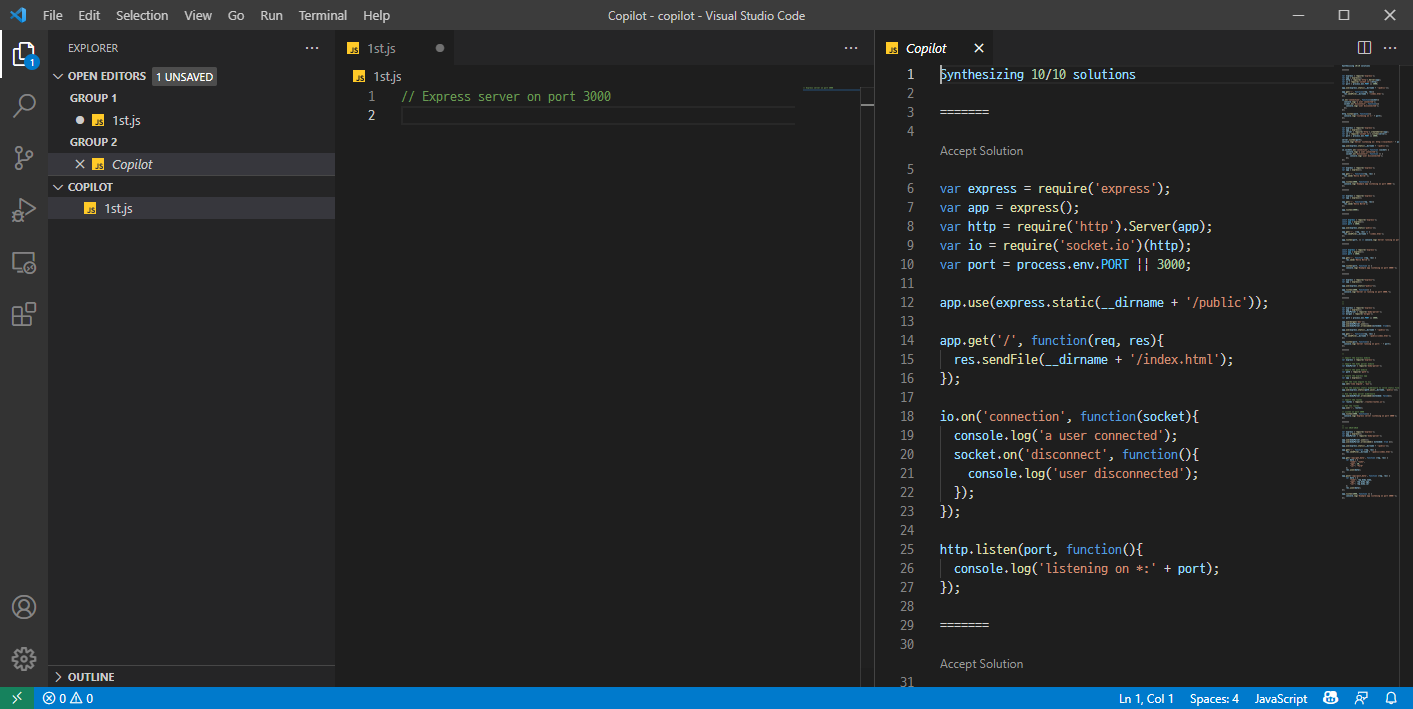Viewport: 1413px width, 709px height.
Task: Accept the second Copilot solution near line 31
Action: 981,664
